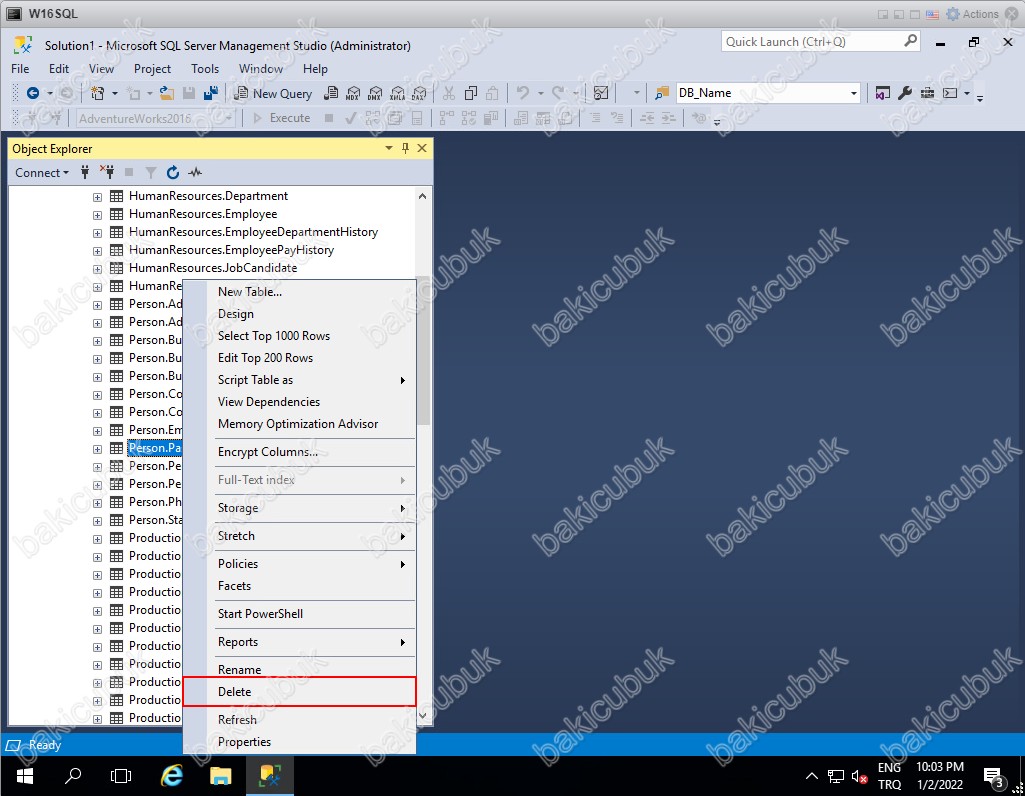The height and width of the screenshot is (796, 1025).
Task: Choose New Table... from context menu
Action: [x=299, y=291]
